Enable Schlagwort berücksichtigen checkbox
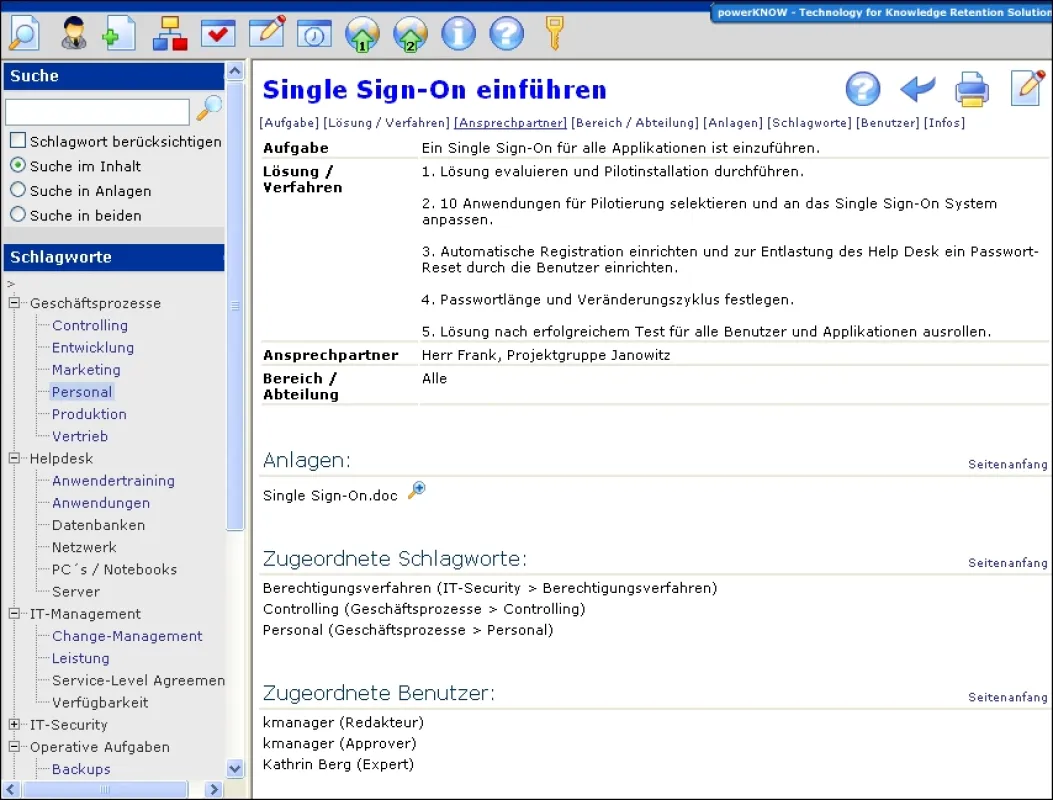This screenshot has height=800, width=1053. pyautogui.click(x=18, y=140)
